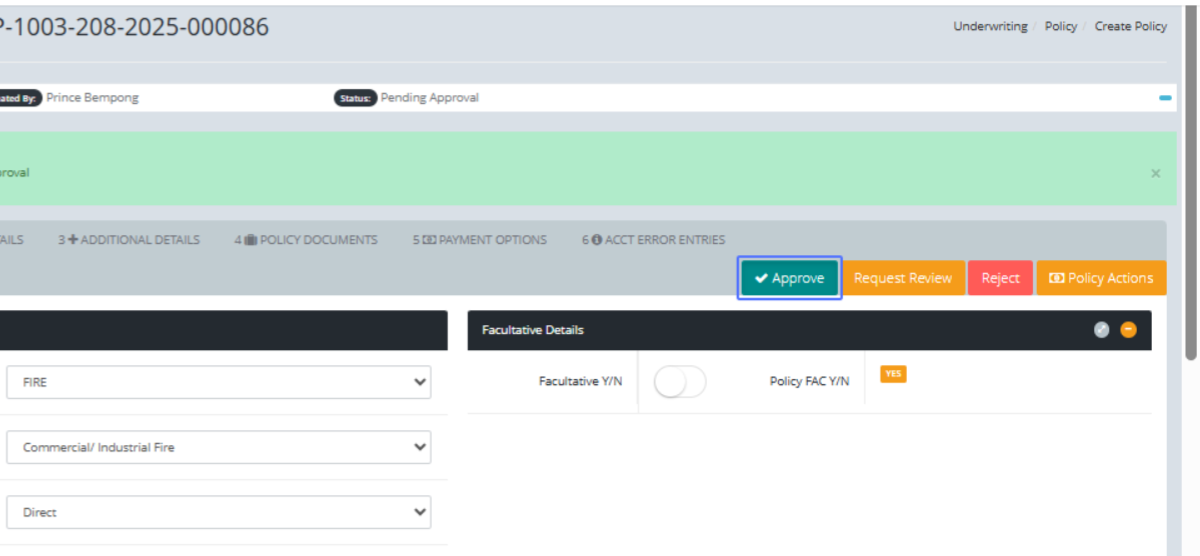This screenshot has height=556, width=1200.
Task: Click the Underwriting breadcrumb link
Action: [990, 27]
